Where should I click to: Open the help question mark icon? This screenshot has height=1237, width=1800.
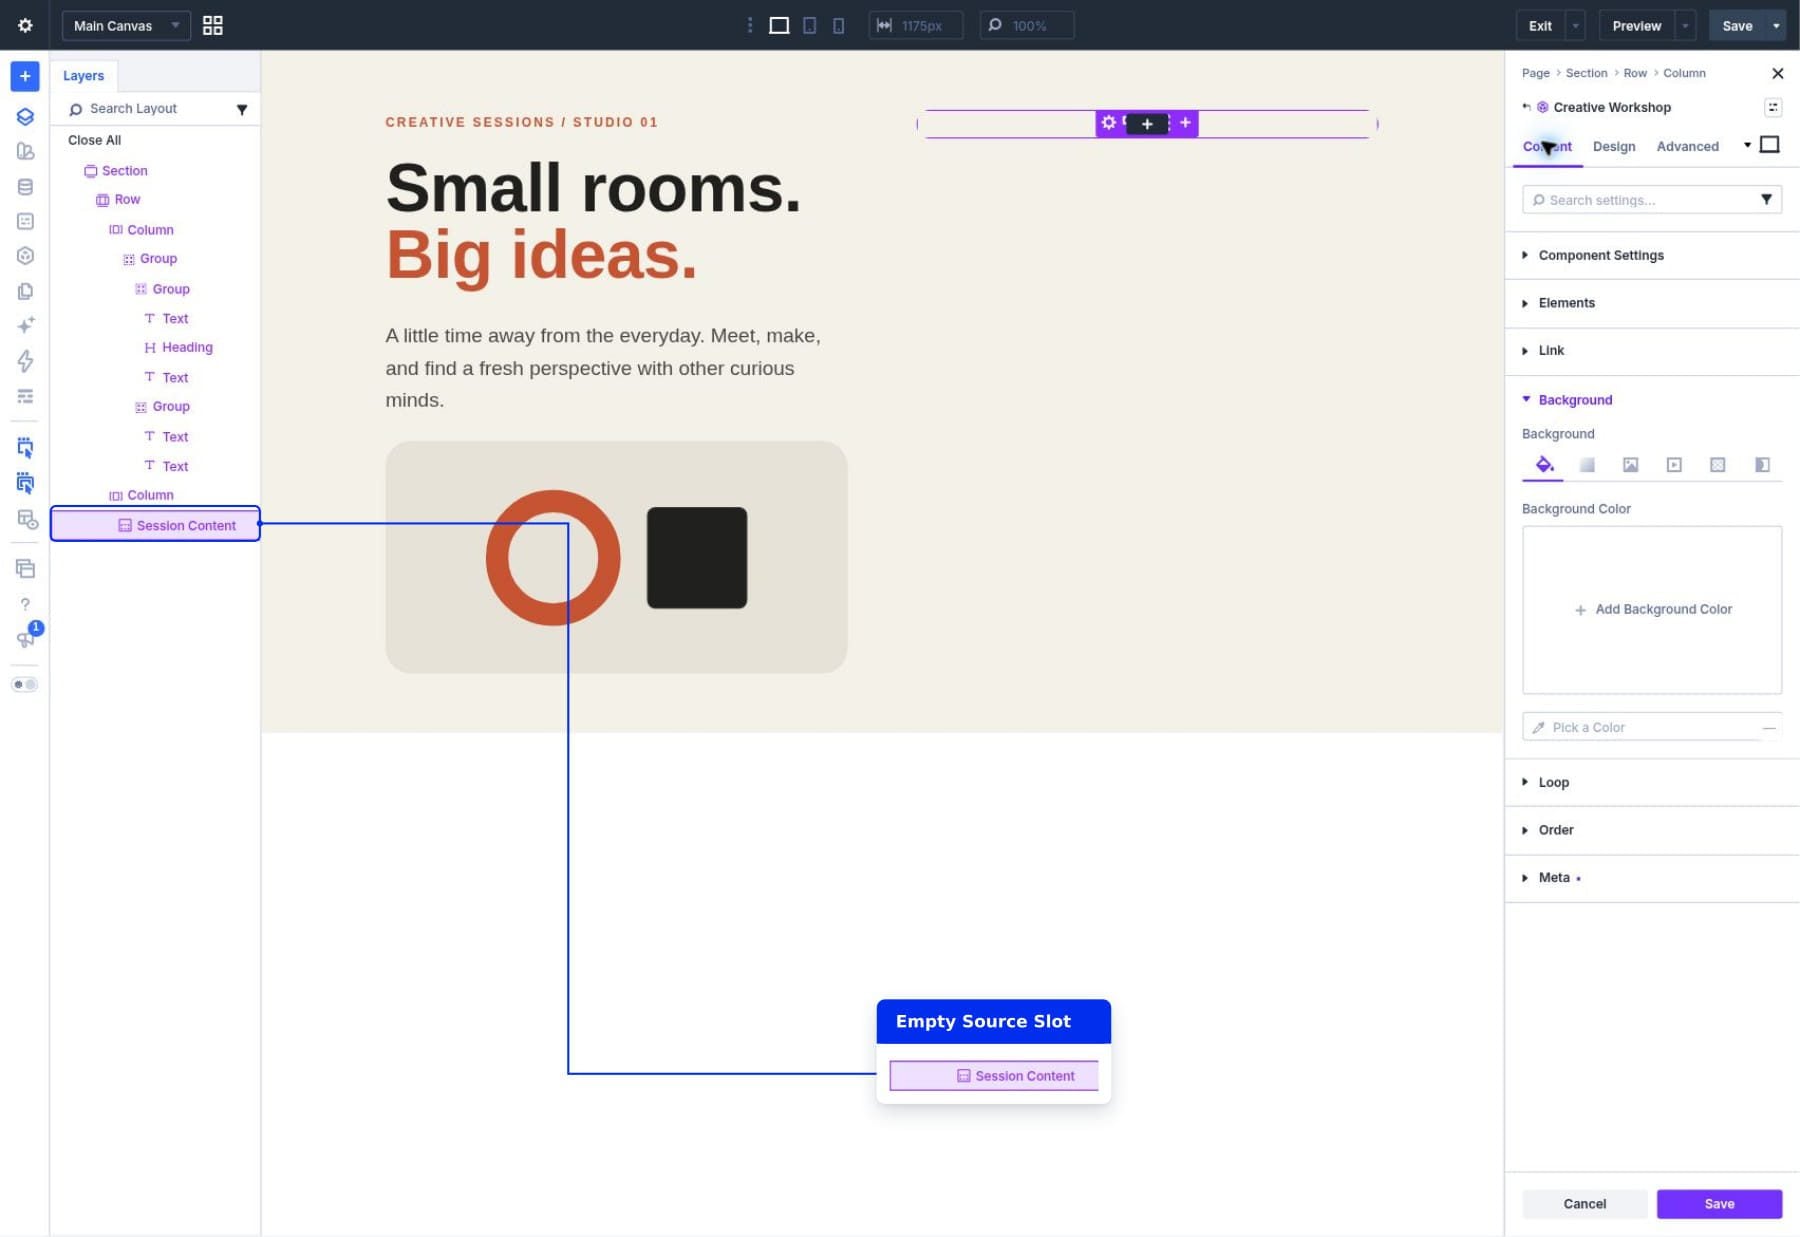(x=25, y=604)
